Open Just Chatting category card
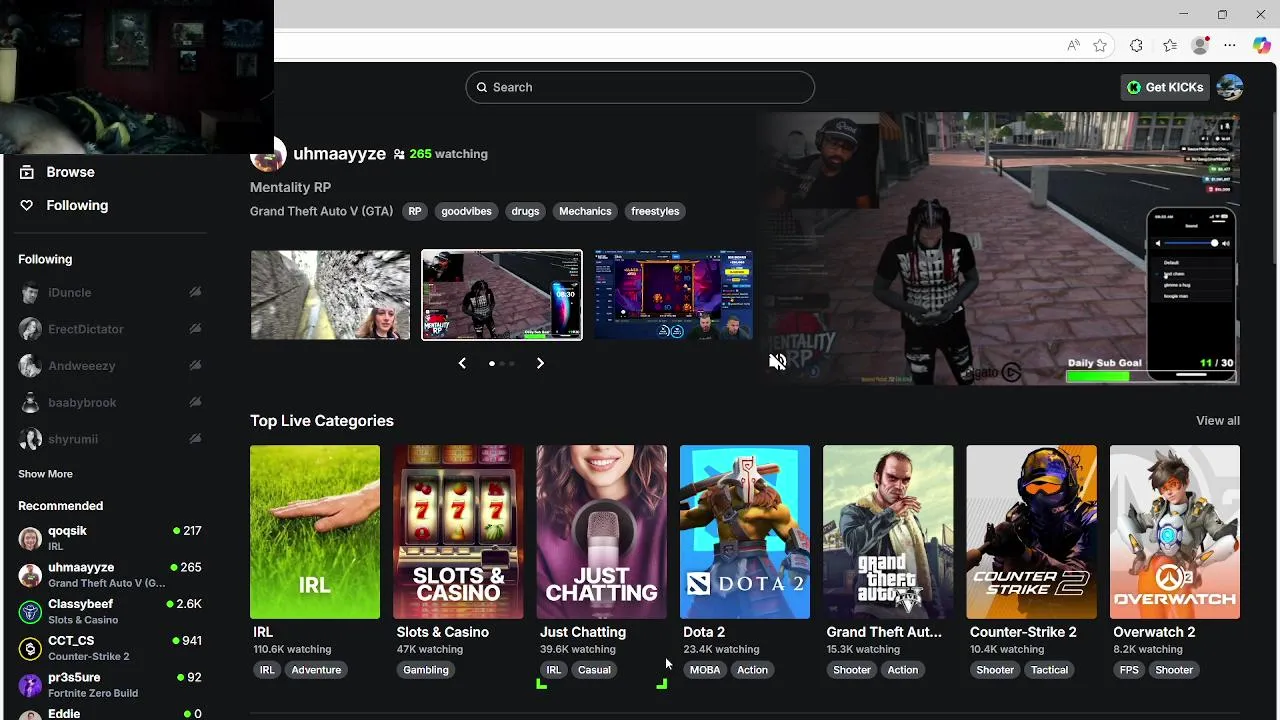The height and width of the screenshot is (720, 1280). coord(601,532)
